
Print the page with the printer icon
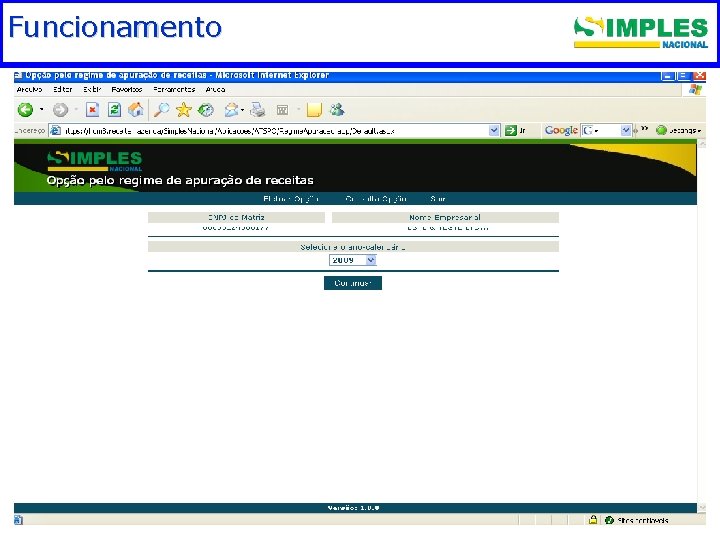pyautogui.click(x=258, y=110)
